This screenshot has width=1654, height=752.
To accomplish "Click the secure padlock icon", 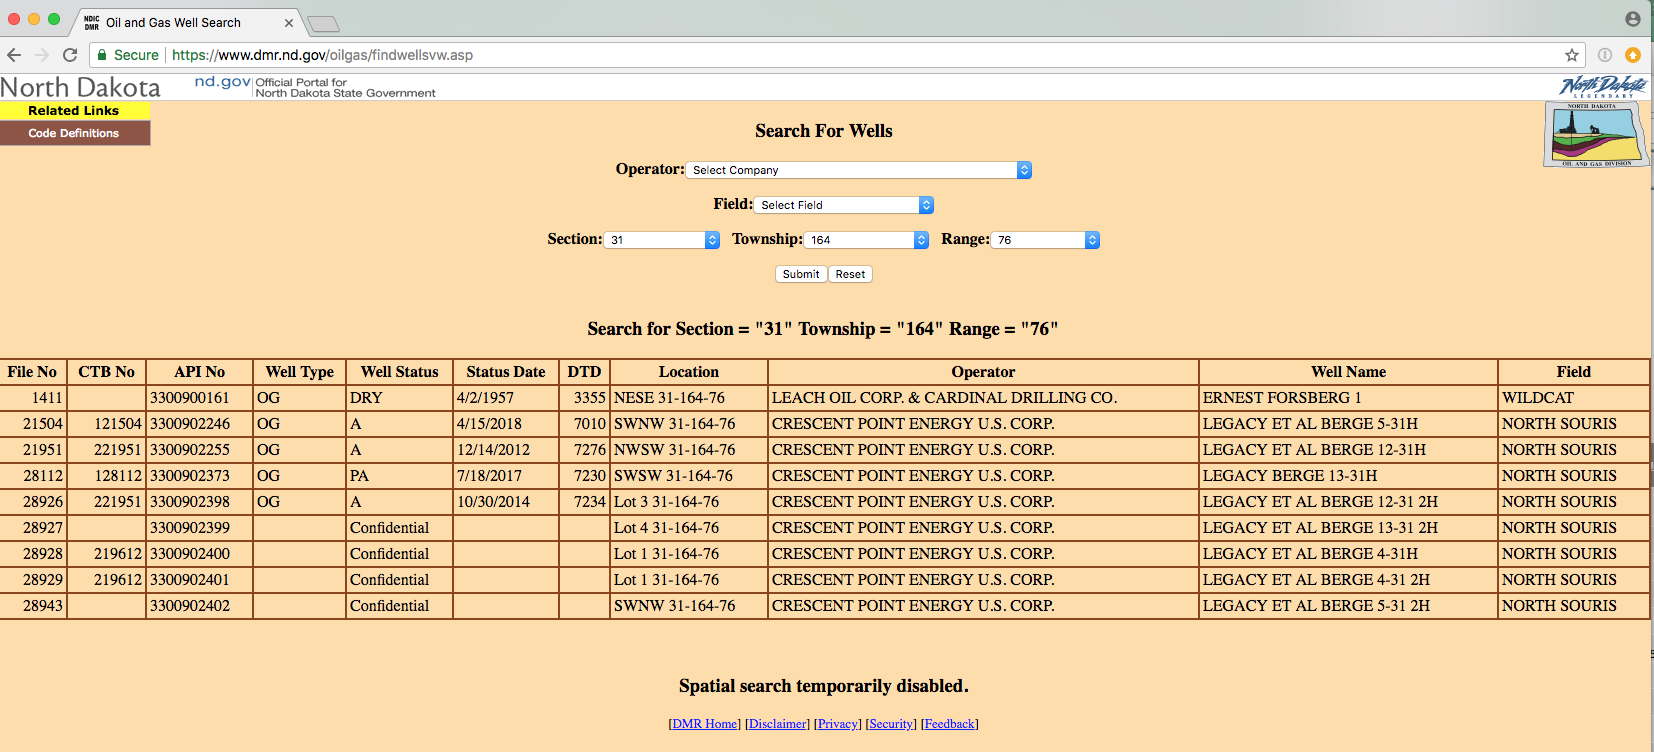I will 102,55.
